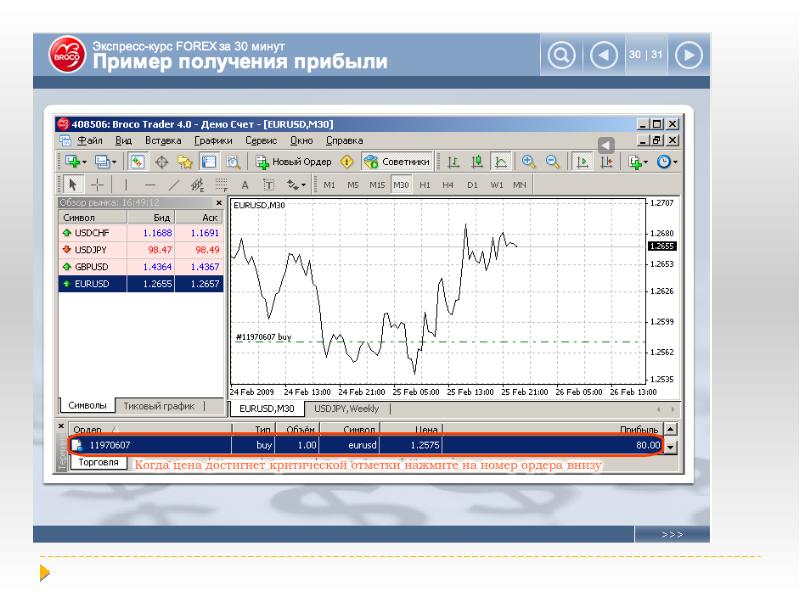The width and height of the screenshot is (800, 600).
Task: Select the GBPUSD row in market watch
Action: point(141,266)
